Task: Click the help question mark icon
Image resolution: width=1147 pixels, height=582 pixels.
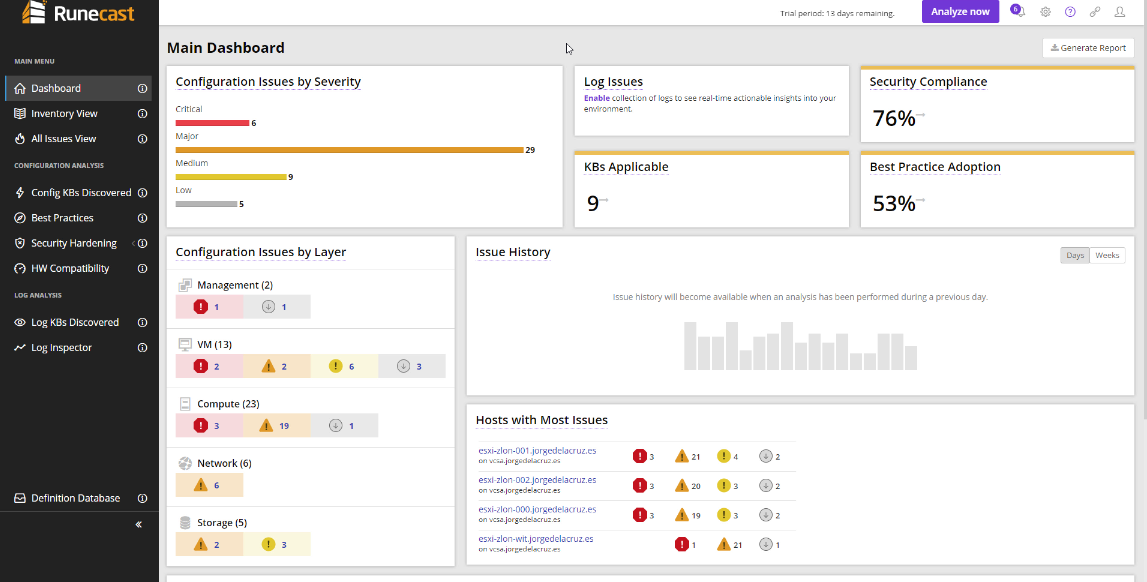Action: (1070, 12)
